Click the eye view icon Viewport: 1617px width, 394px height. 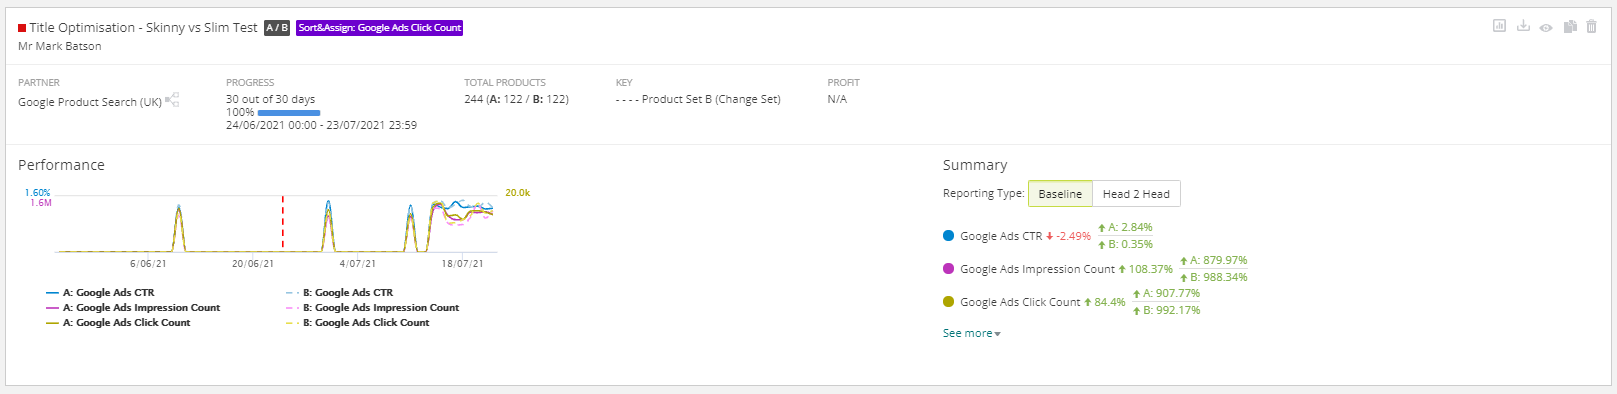pyautogui.click(x=1546, y=27)
